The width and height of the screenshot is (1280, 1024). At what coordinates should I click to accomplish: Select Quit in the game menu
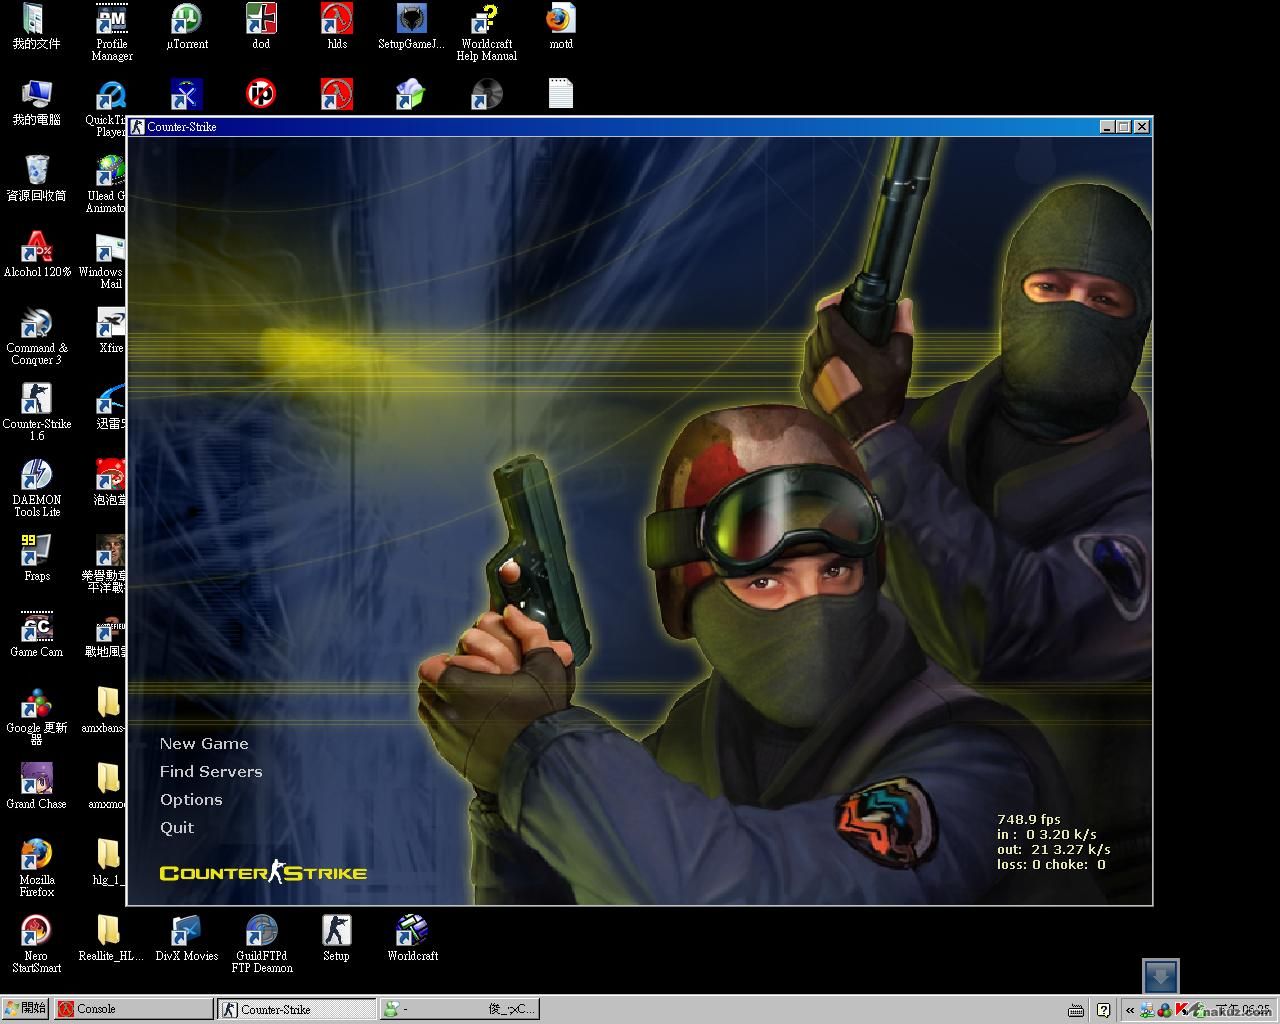177,828
